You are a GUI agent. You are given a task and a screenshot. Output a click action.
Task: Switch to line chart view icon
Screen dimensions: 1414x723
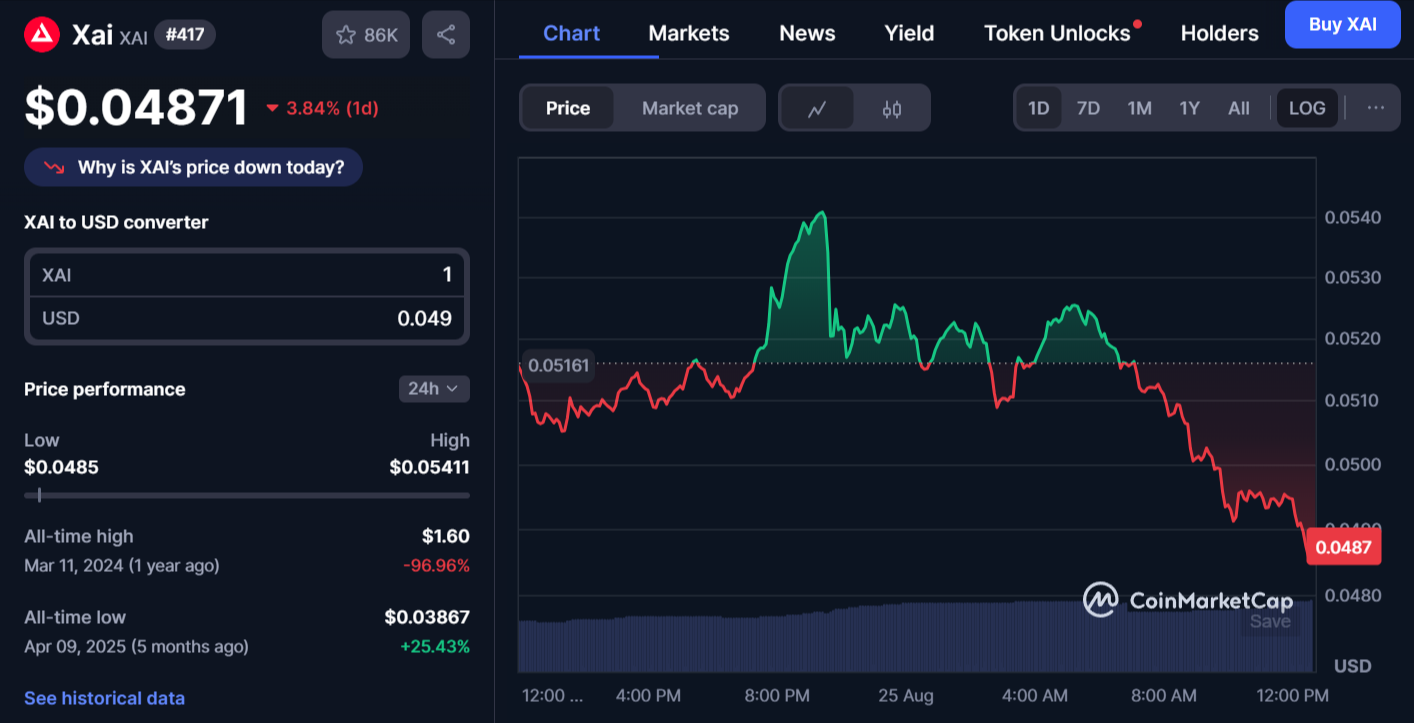point(817,108)
